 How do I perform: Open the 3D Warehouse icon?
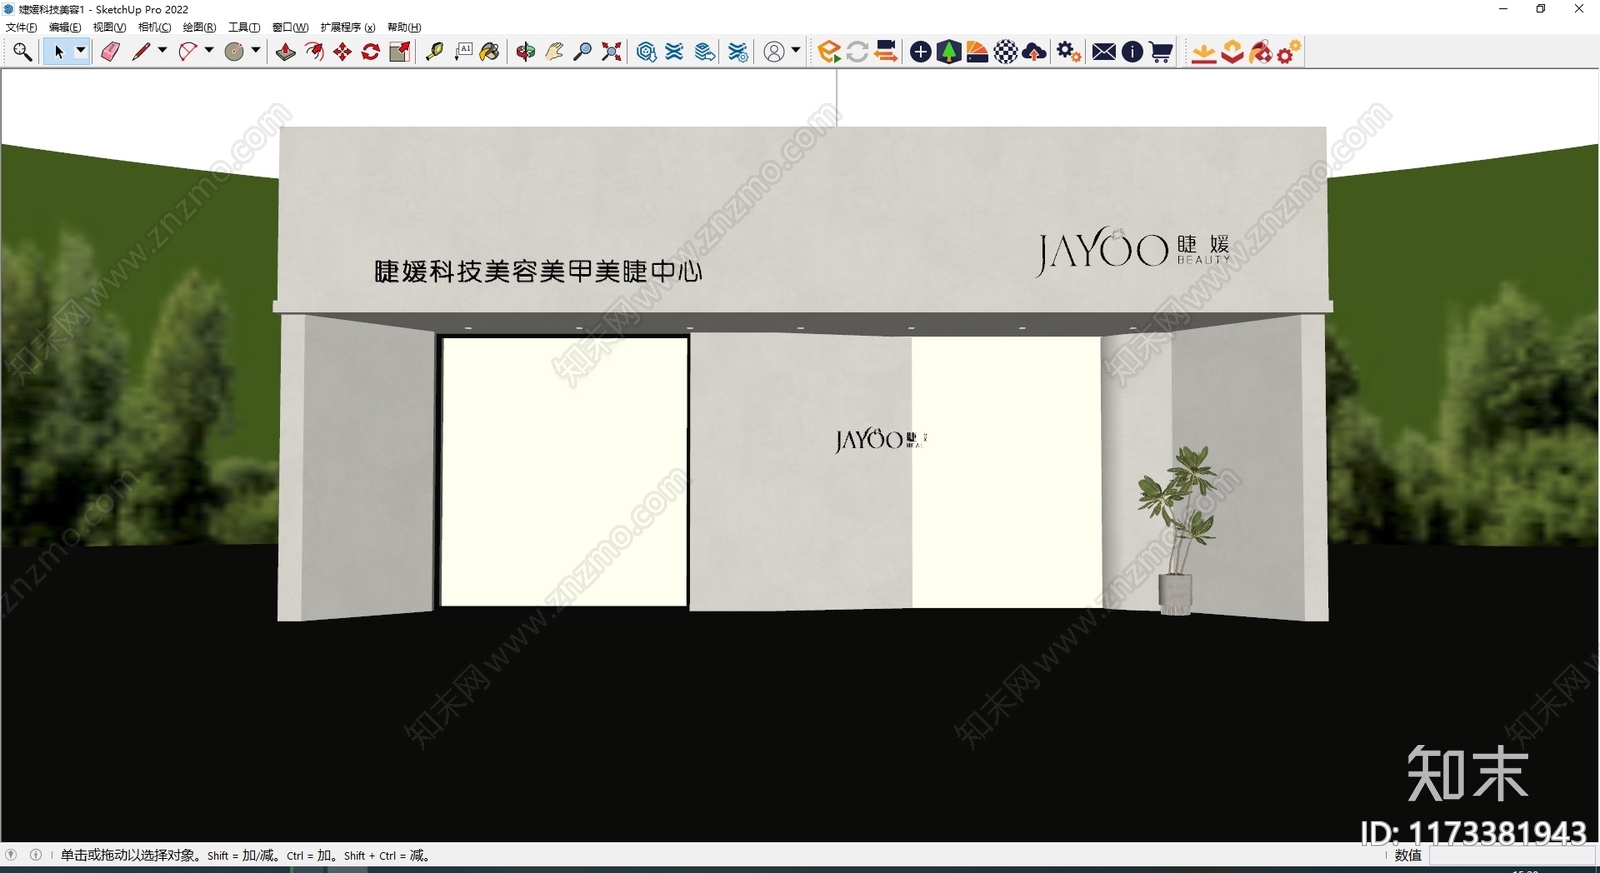647,52
